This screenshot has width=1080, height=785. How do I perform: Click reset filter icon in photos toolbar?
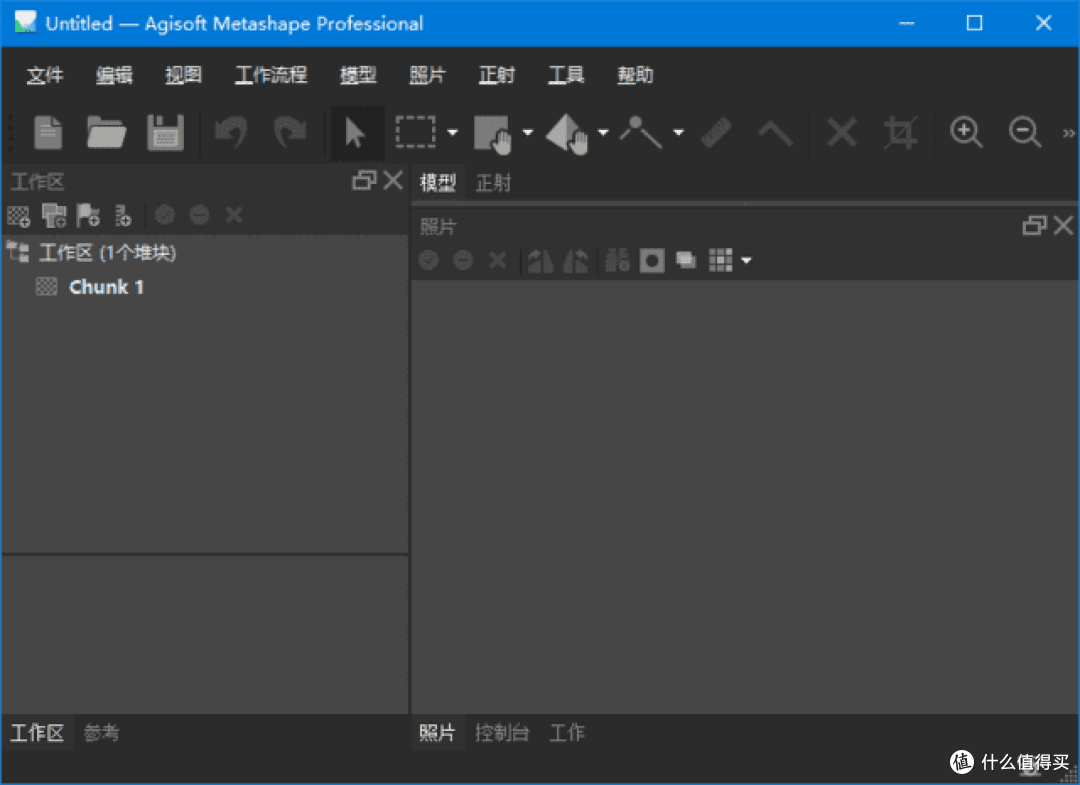(616, 260)
